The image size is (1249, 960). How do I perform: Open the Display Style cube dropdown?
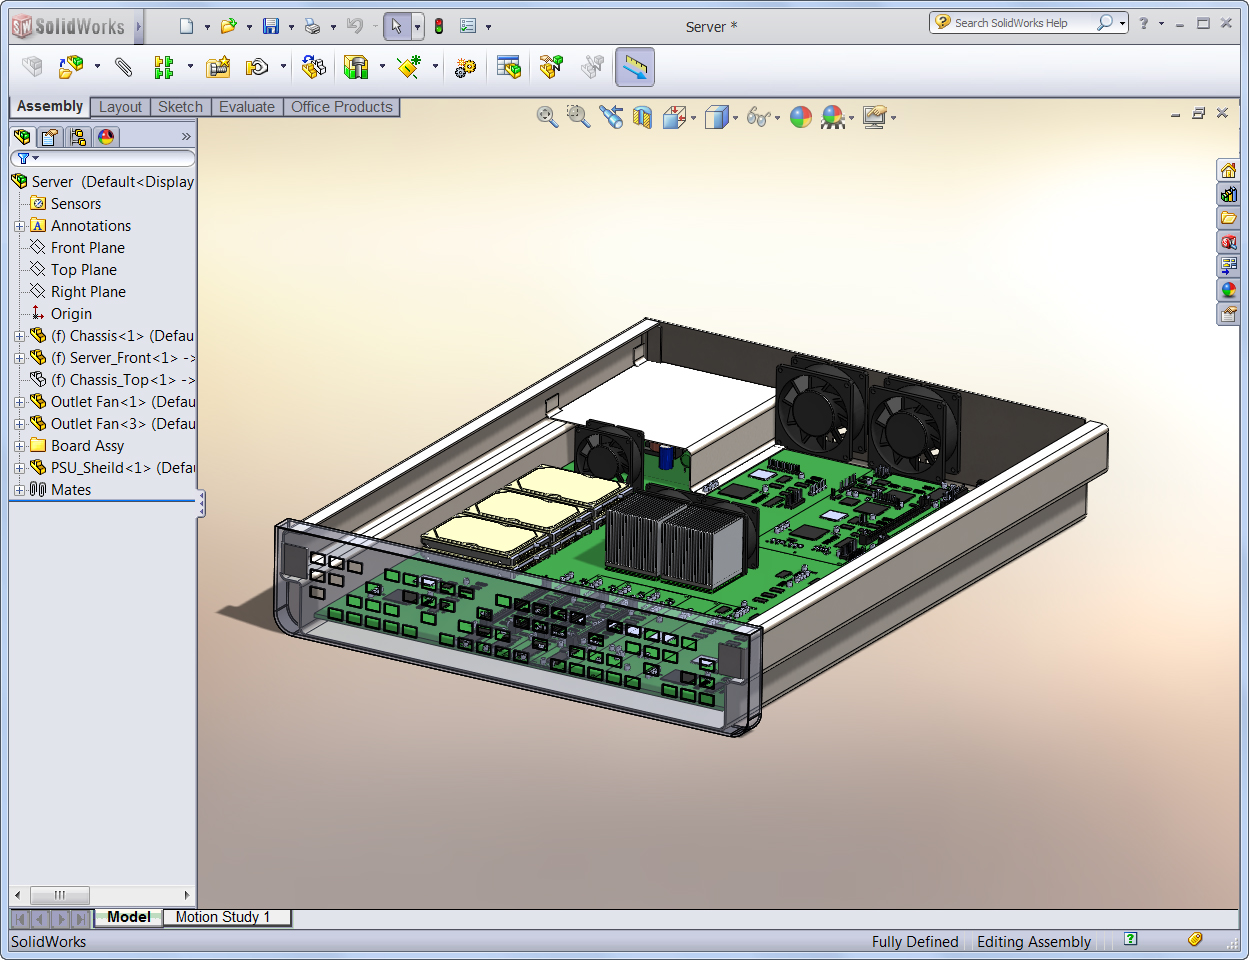[735, 118]
